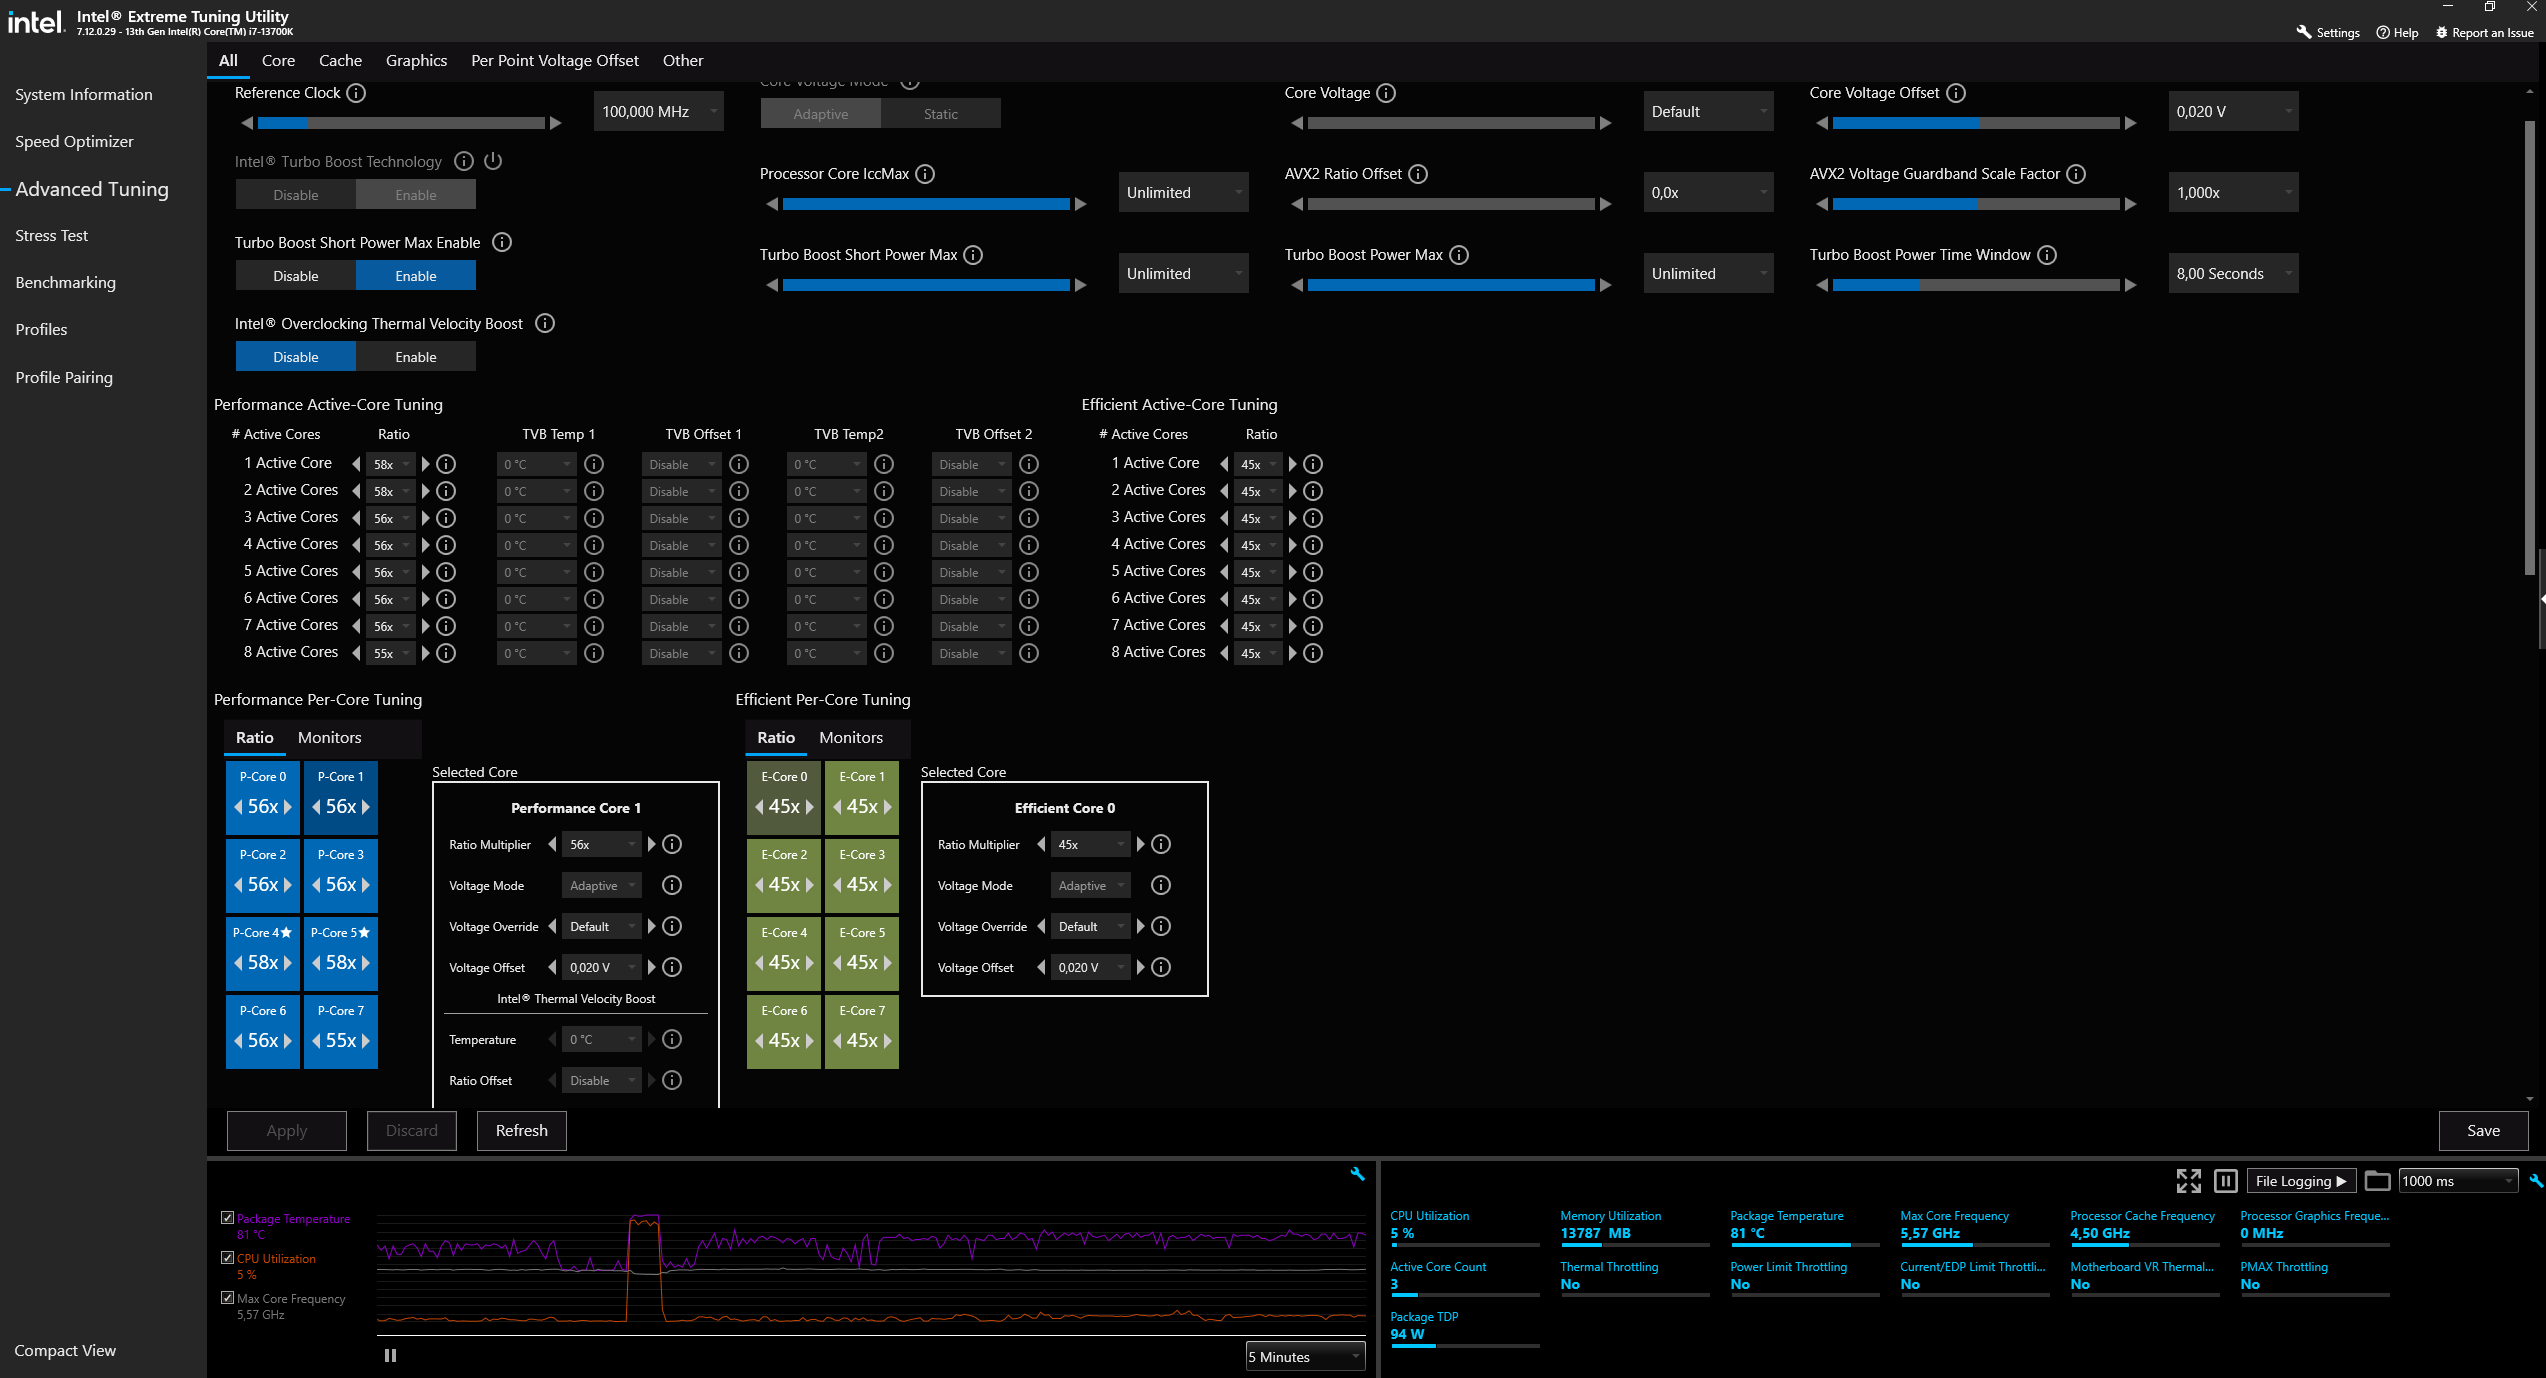Viewport: 2546px width, 1378px height.
Task: Switch to Compact View
Action: pos(65,1351)
